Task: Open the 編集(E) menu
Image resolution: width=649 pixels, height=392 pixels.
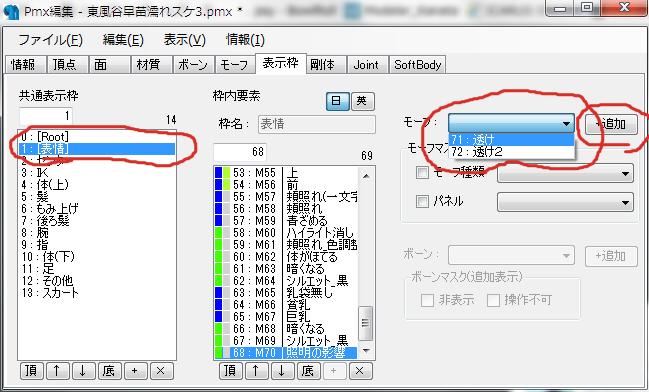Action: pos(123,40)
